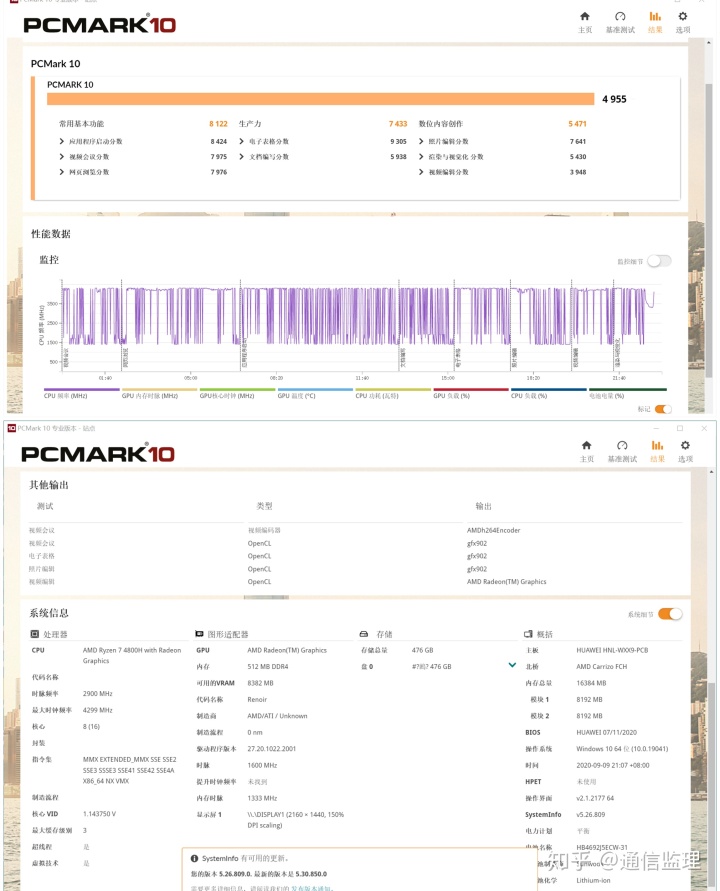Click the processor (处理器) section icon
Viewport: 720px width, 891px height.
coord(35,634)
